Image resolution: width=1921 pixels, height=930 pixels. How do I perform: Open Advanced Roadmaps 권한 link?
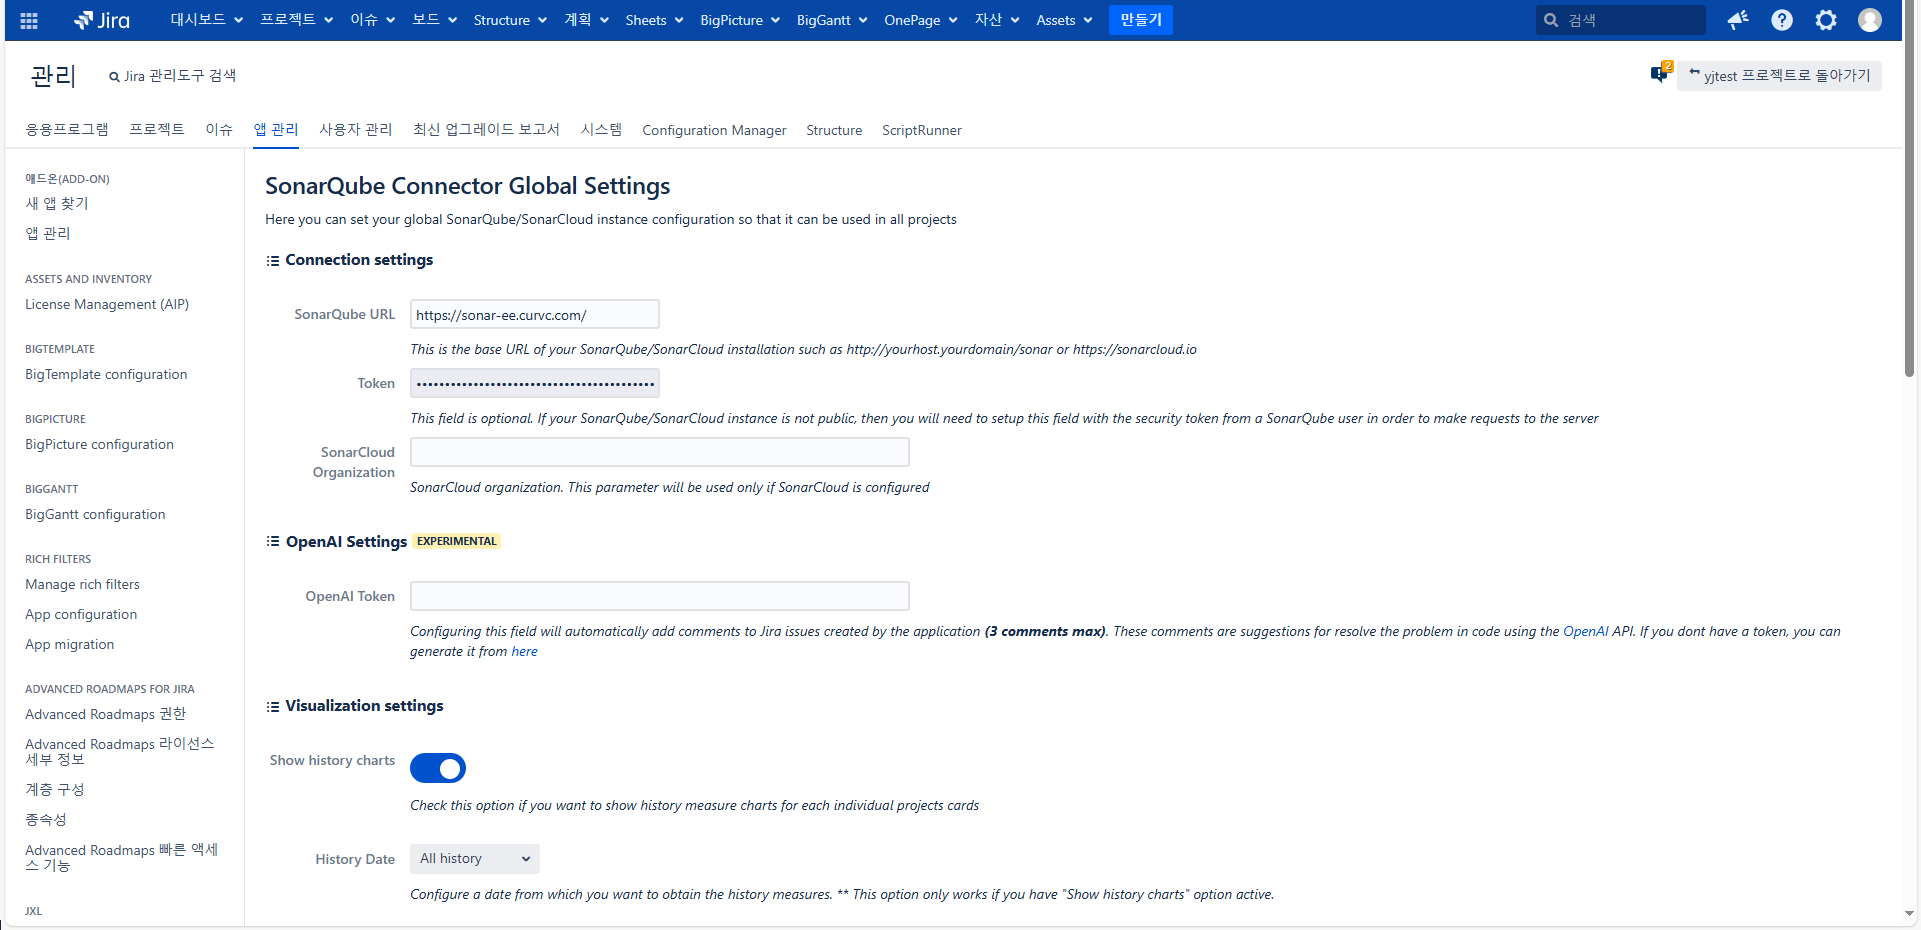click(105, 714)
